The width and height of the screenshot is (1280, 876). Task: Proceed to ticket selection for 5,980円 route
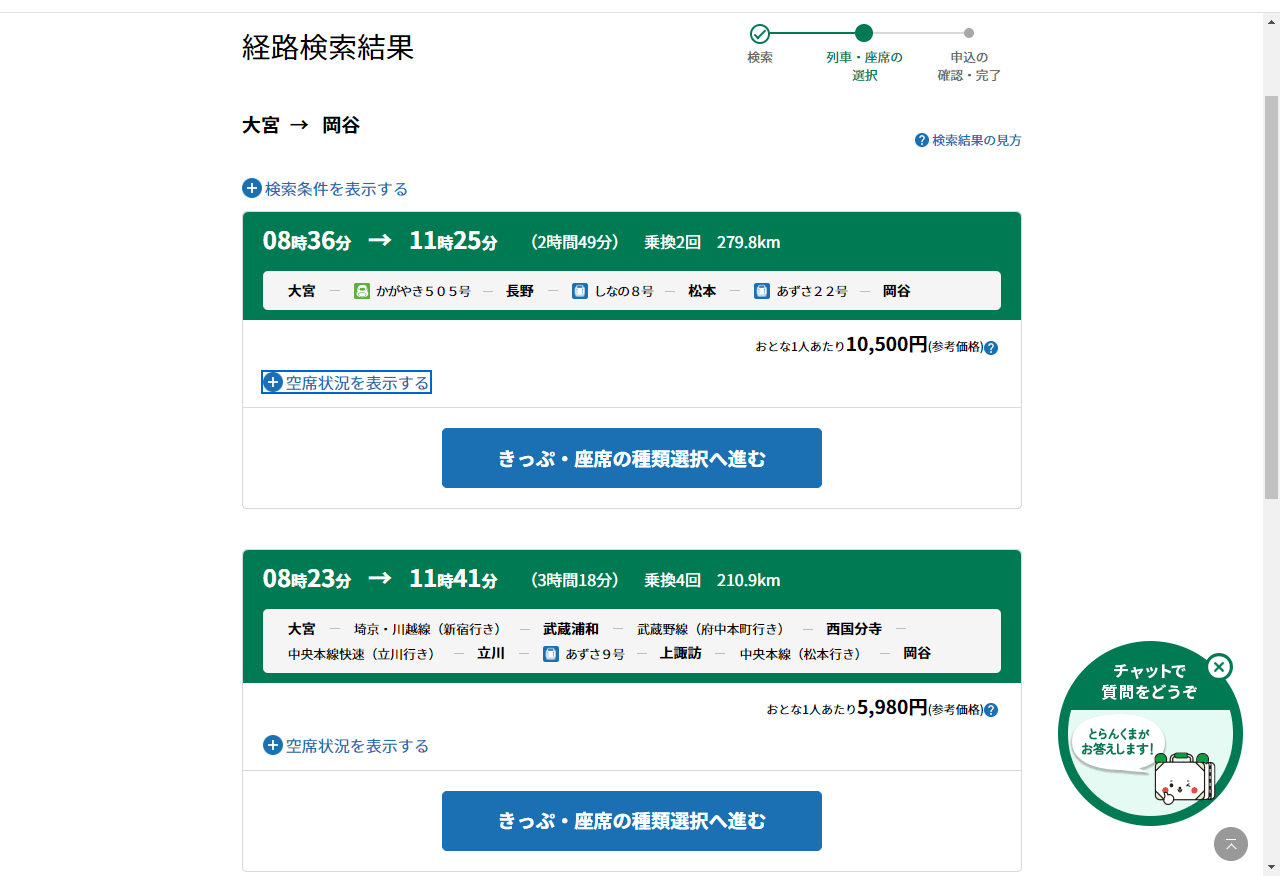(x=632, y=821)
